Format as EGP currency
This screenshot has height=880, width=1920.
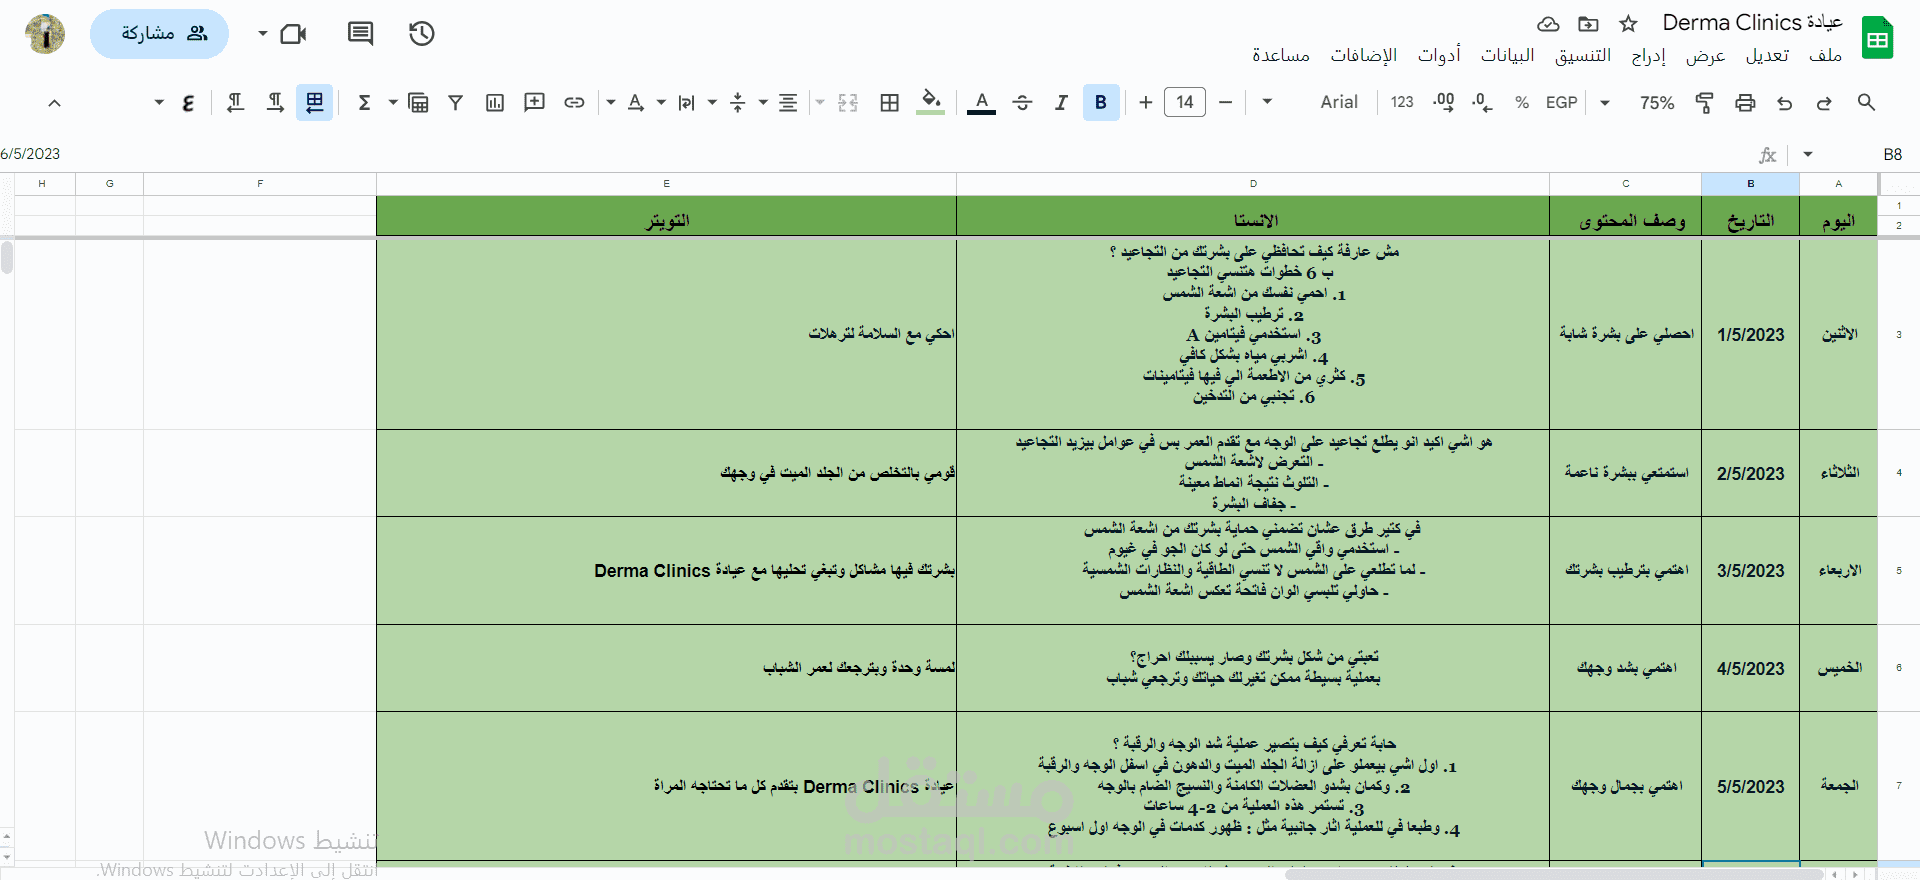[1561, 102]
